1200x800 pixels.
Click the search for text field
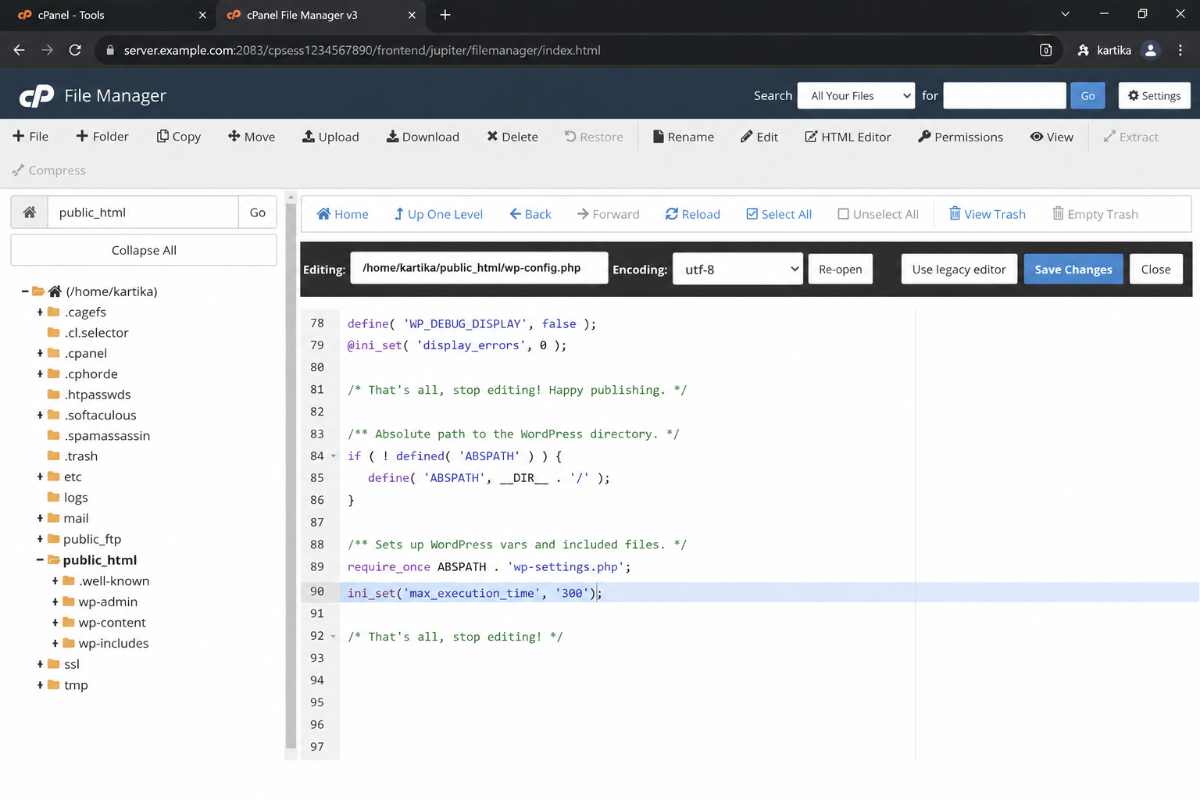[1004, 96]
